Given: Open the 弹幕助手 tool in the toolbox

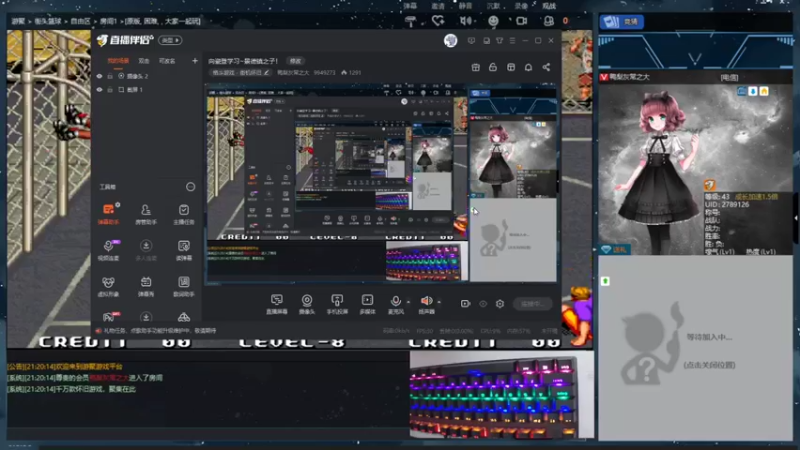Looking at the screenshot, I should click(x=108, y=213).
